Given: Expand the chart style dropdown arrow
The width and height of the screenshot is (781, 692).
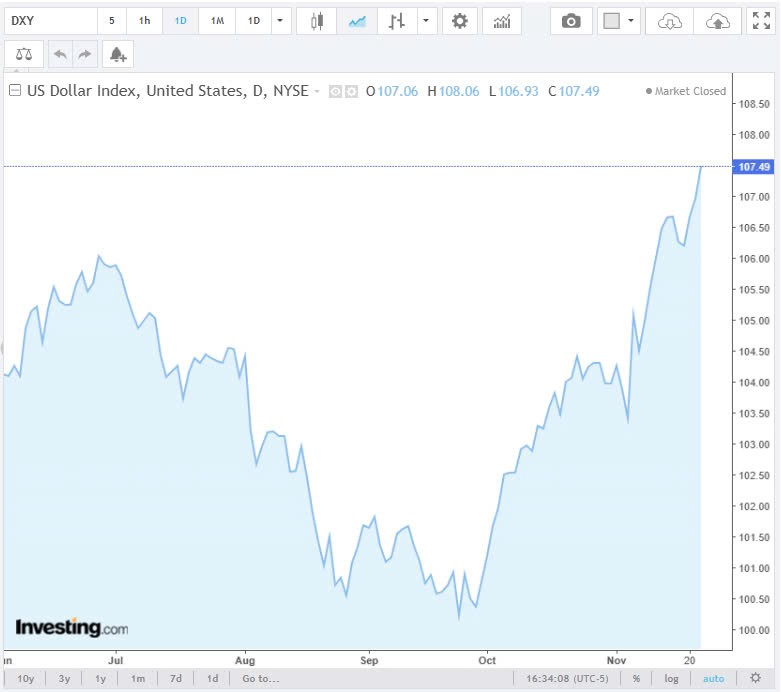Looking at the screenshot, I should [x=427, y=21].
